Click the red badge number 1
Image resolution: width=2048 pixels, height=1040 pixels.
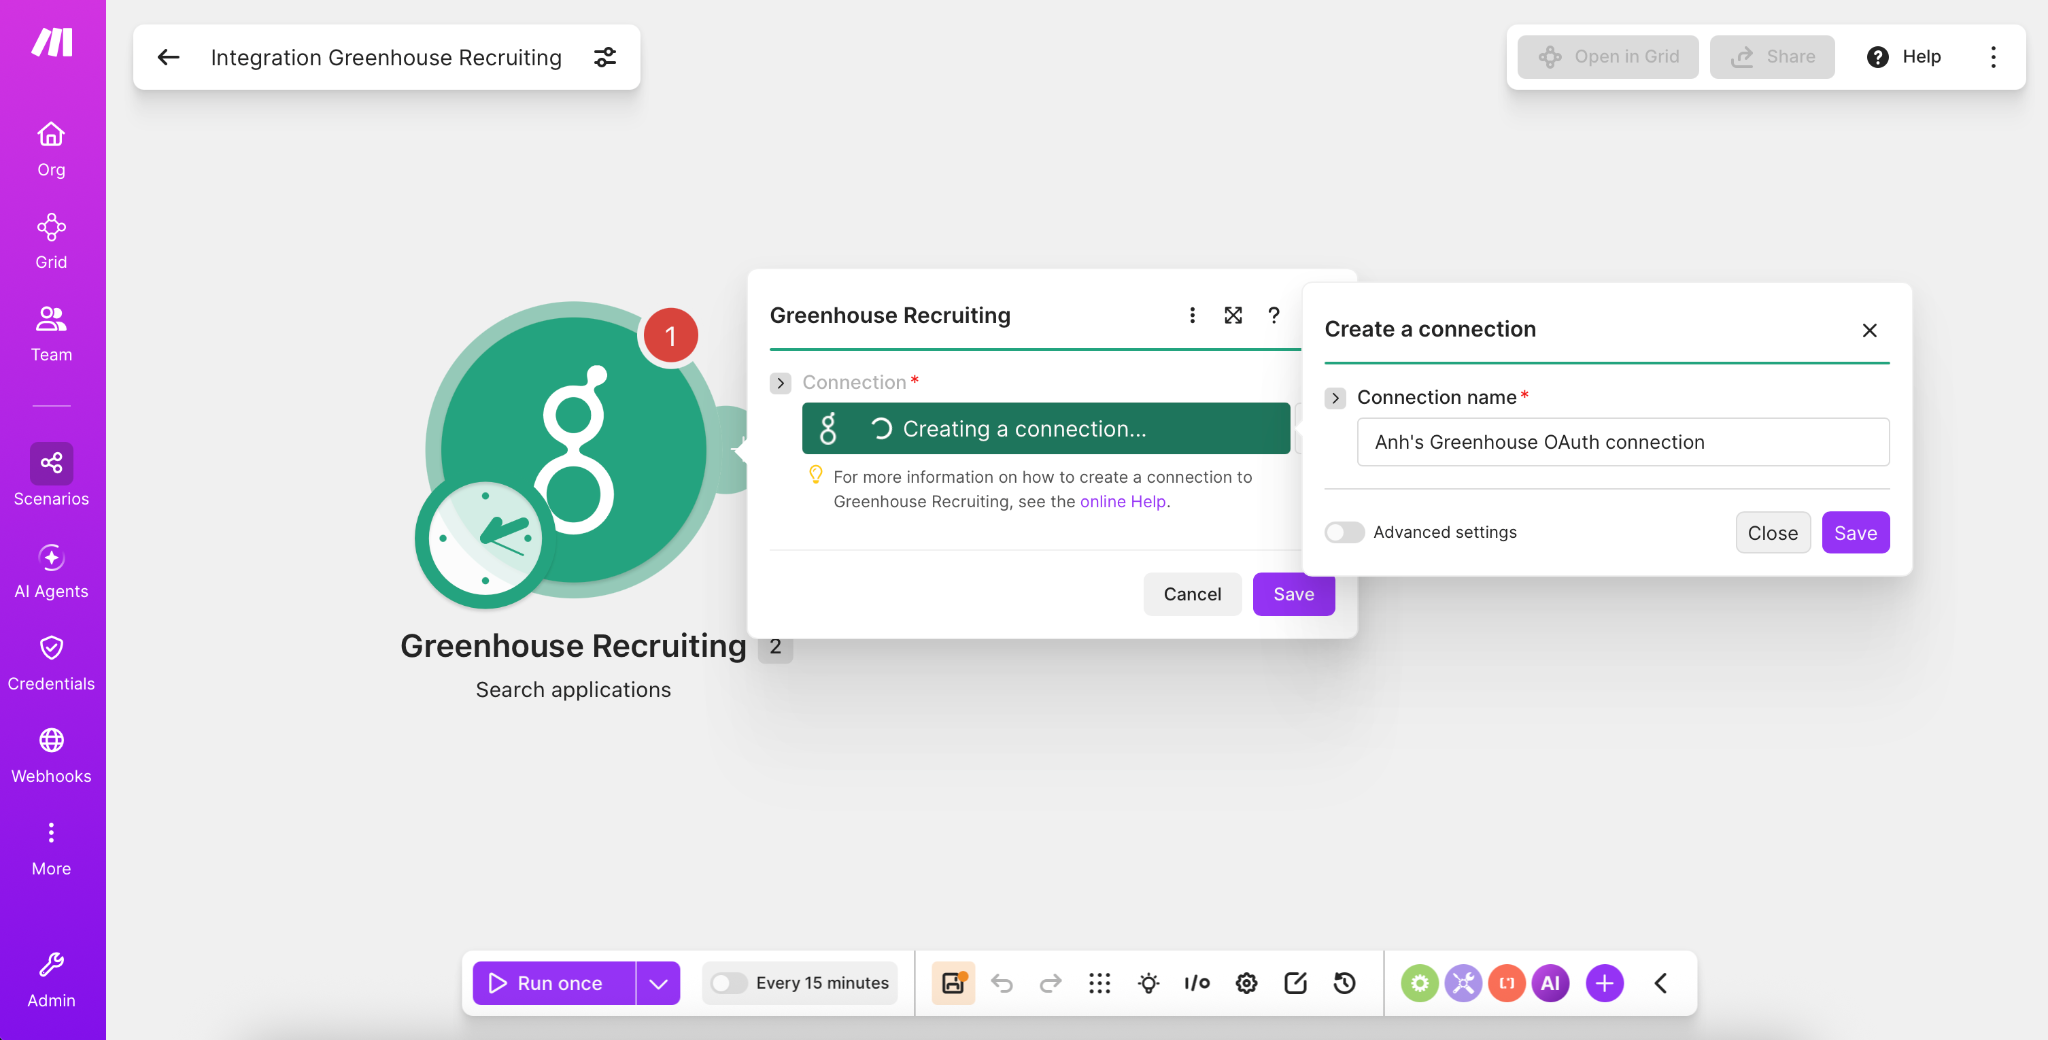click(671, 336)
